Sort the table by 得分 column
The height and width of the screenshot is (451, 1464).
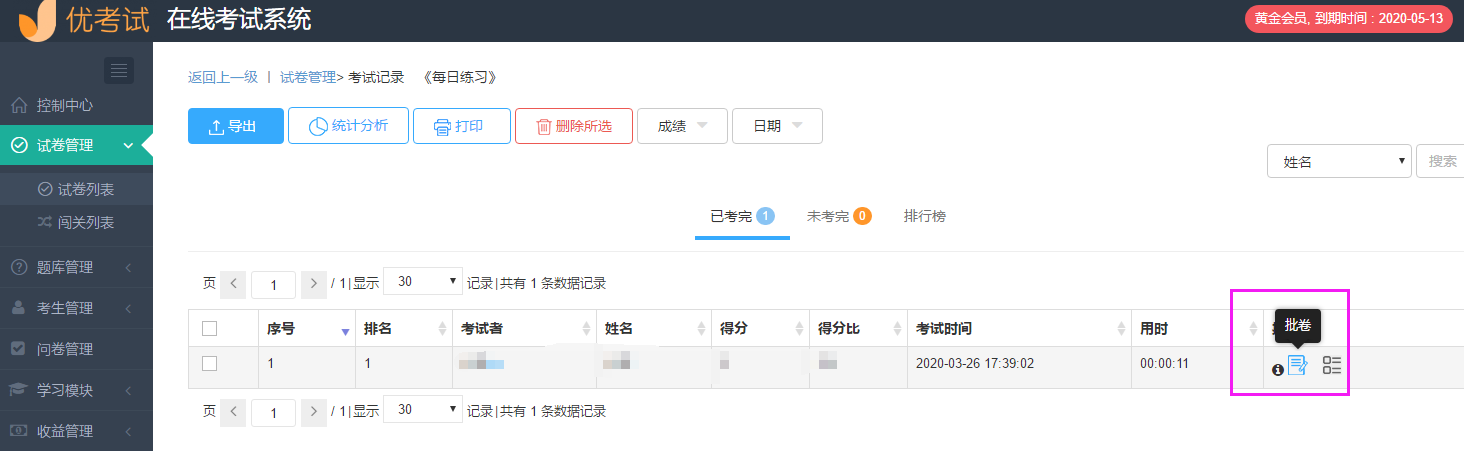click(x=757, y=329)
